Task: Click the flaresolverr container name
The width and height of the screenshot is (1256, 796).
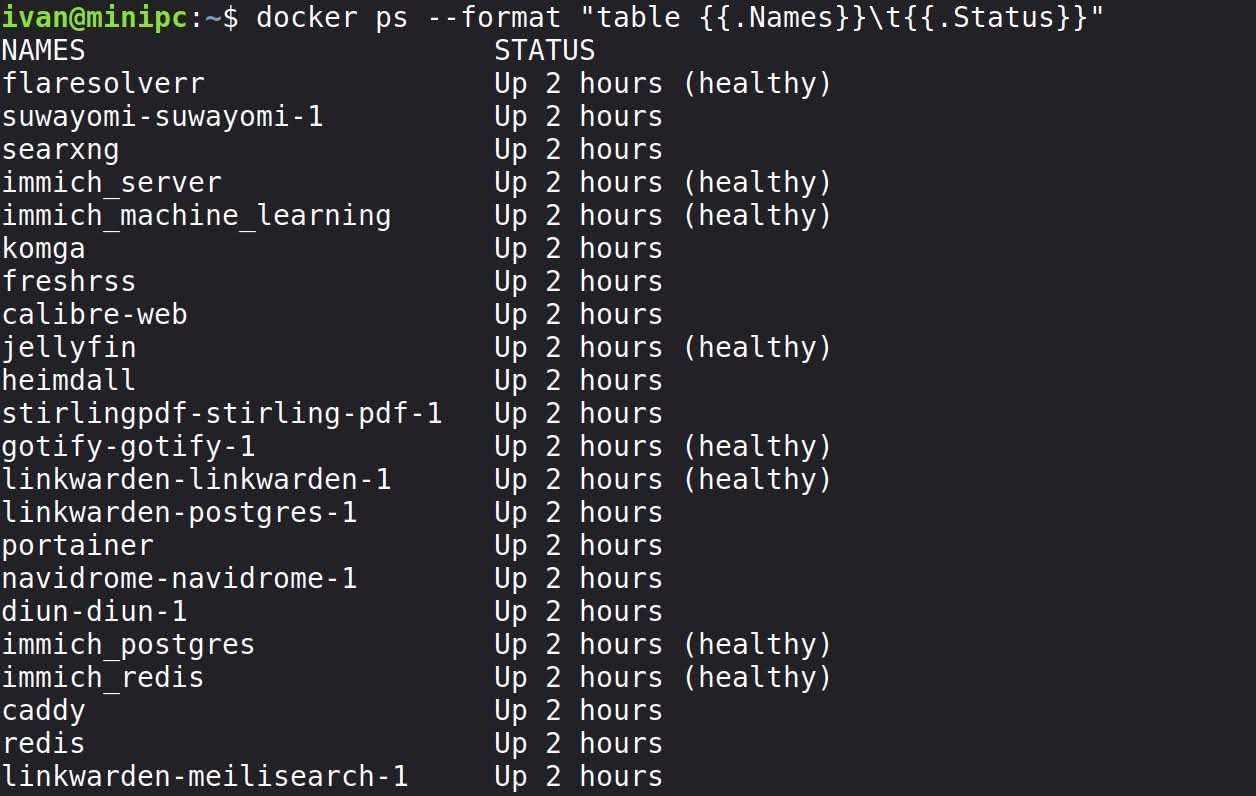Action: point(103,83)
